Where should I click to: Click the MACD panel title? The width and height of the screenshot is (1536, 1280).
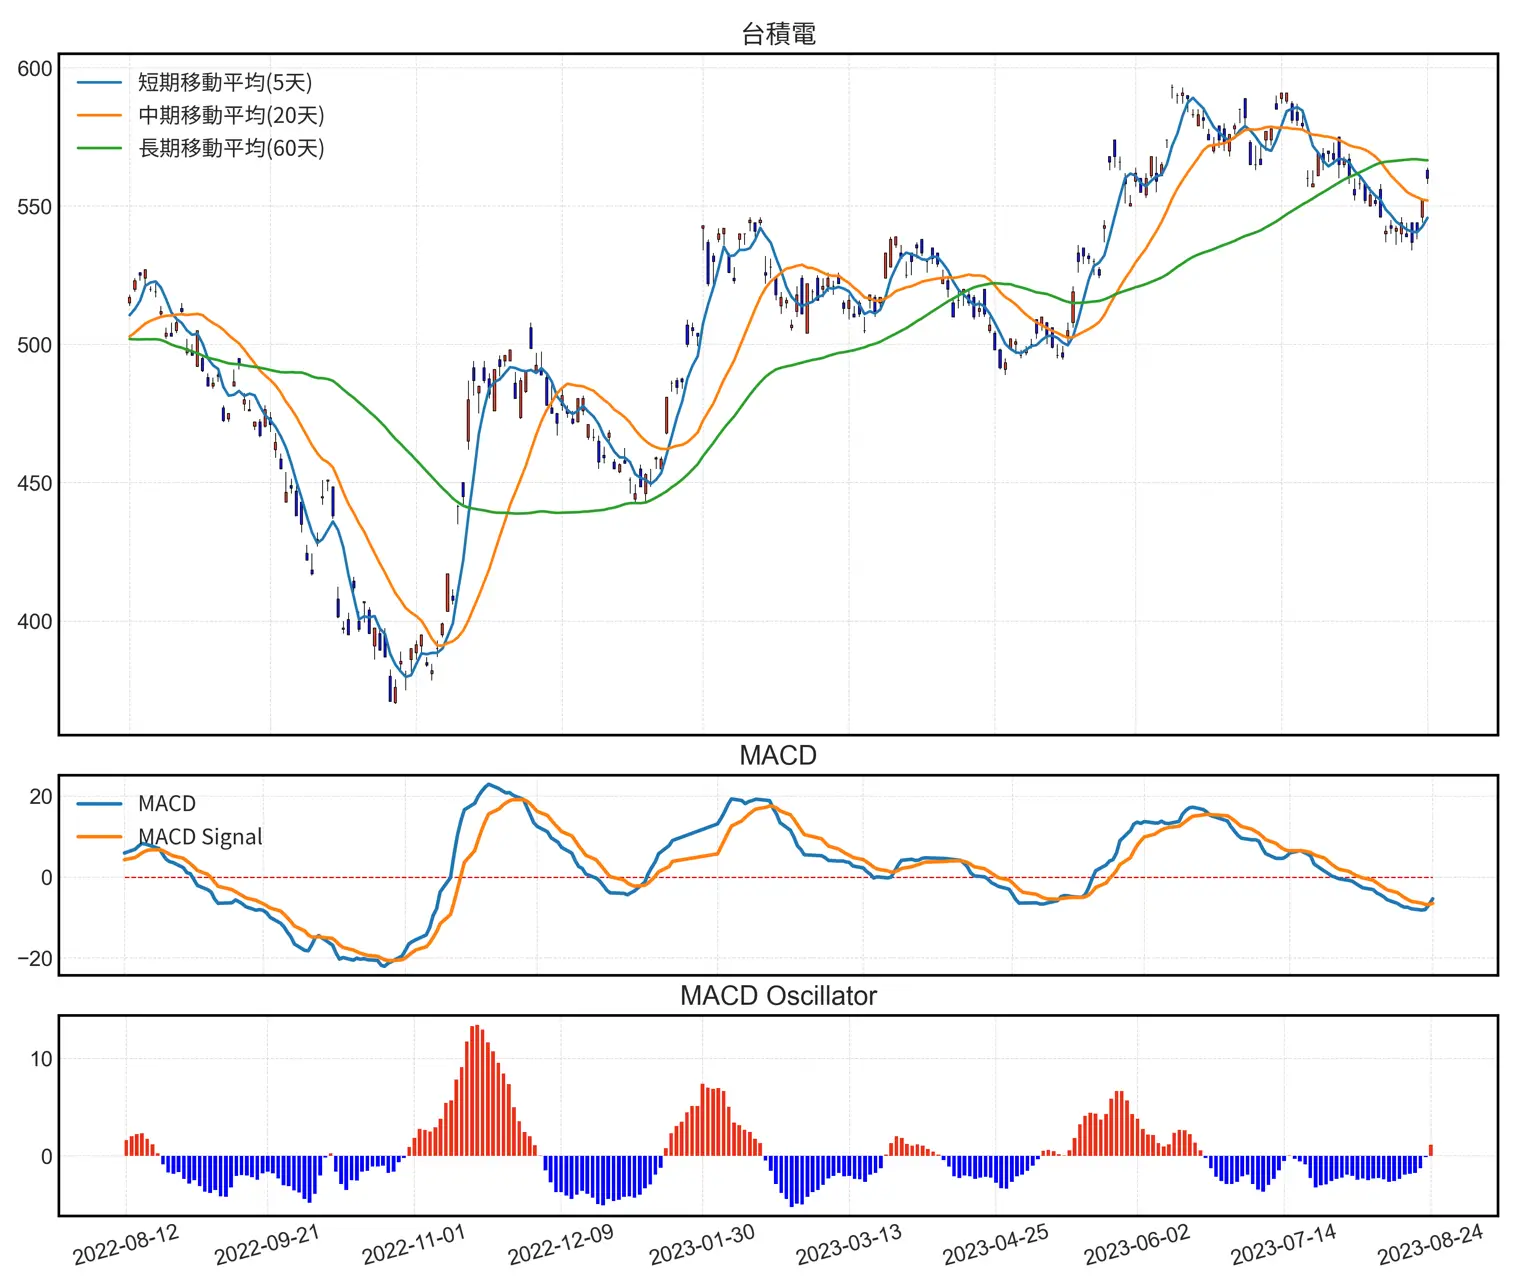click(778, 756)
